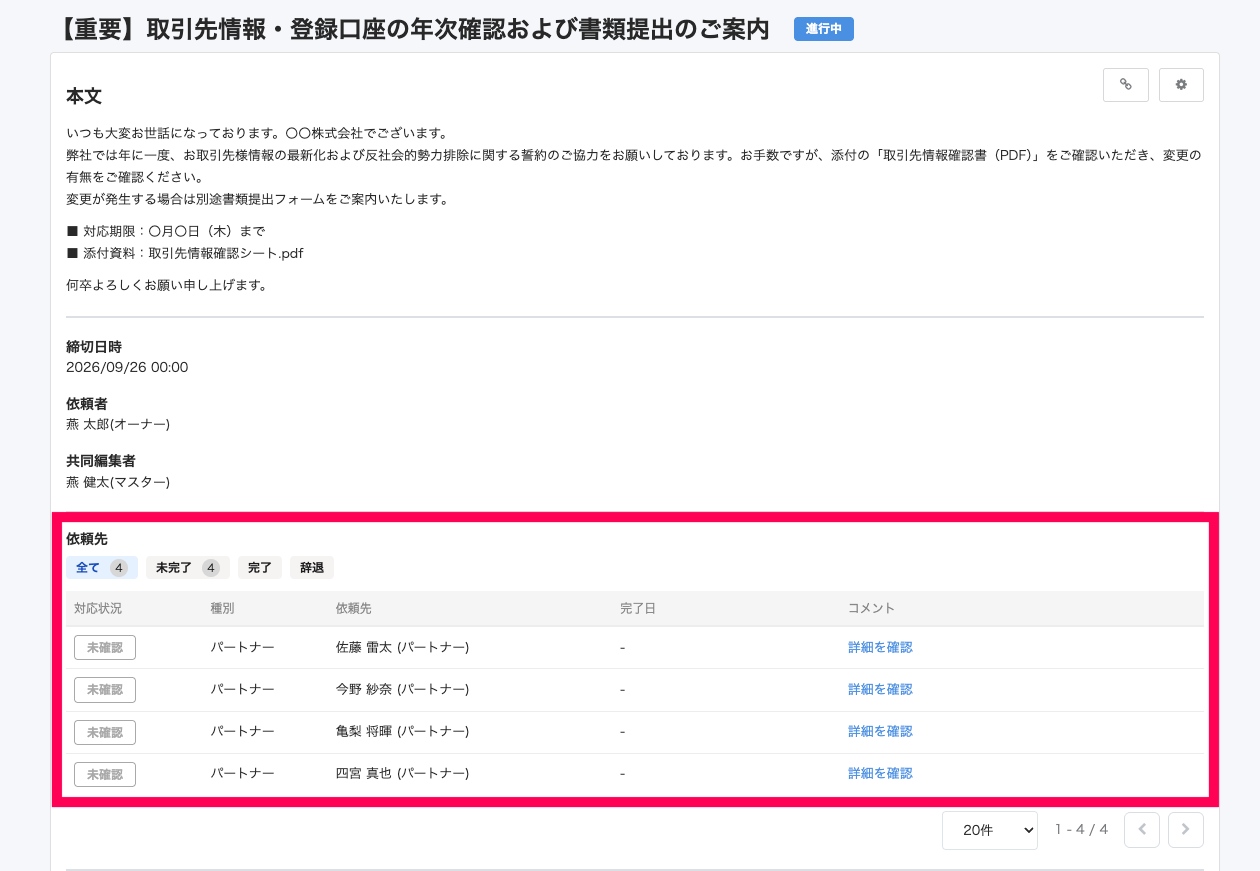The image size is (1260, 871).
Task: Select the 辞退 filter tab
Action: pyautogui.click(x=312, y=568)
